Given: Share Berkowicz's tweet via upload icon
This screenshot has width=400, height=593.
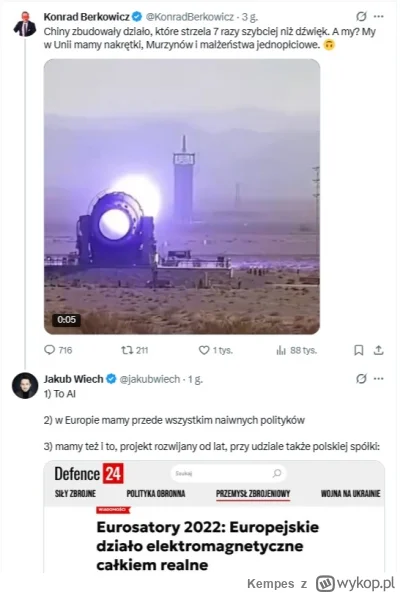Looking at the screenshot, I should coord(378,350).
